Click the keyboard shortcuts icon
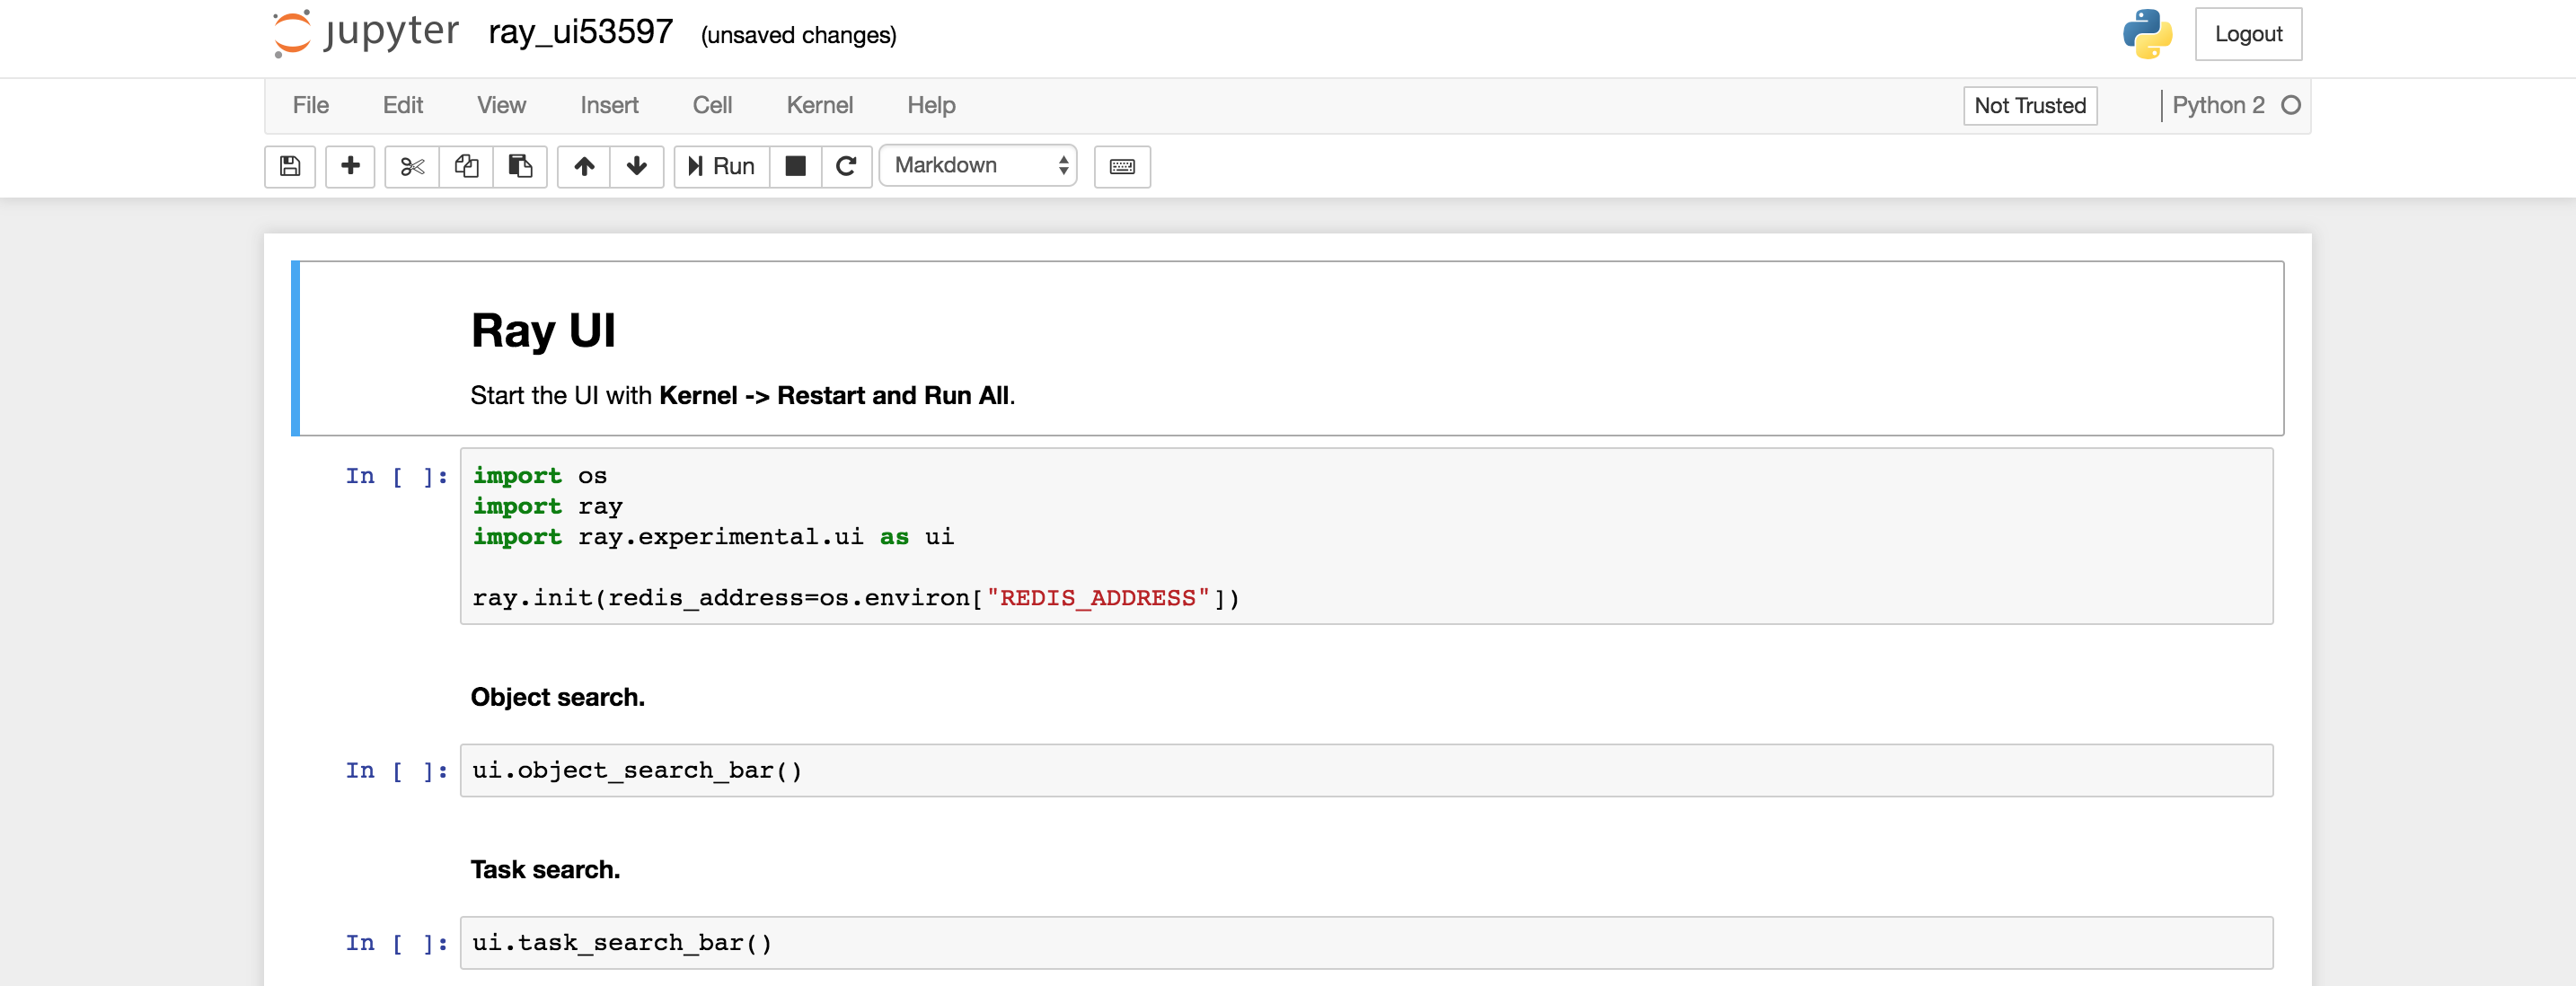This screenshot has height=986, width=2576. tap(1122, 164)
